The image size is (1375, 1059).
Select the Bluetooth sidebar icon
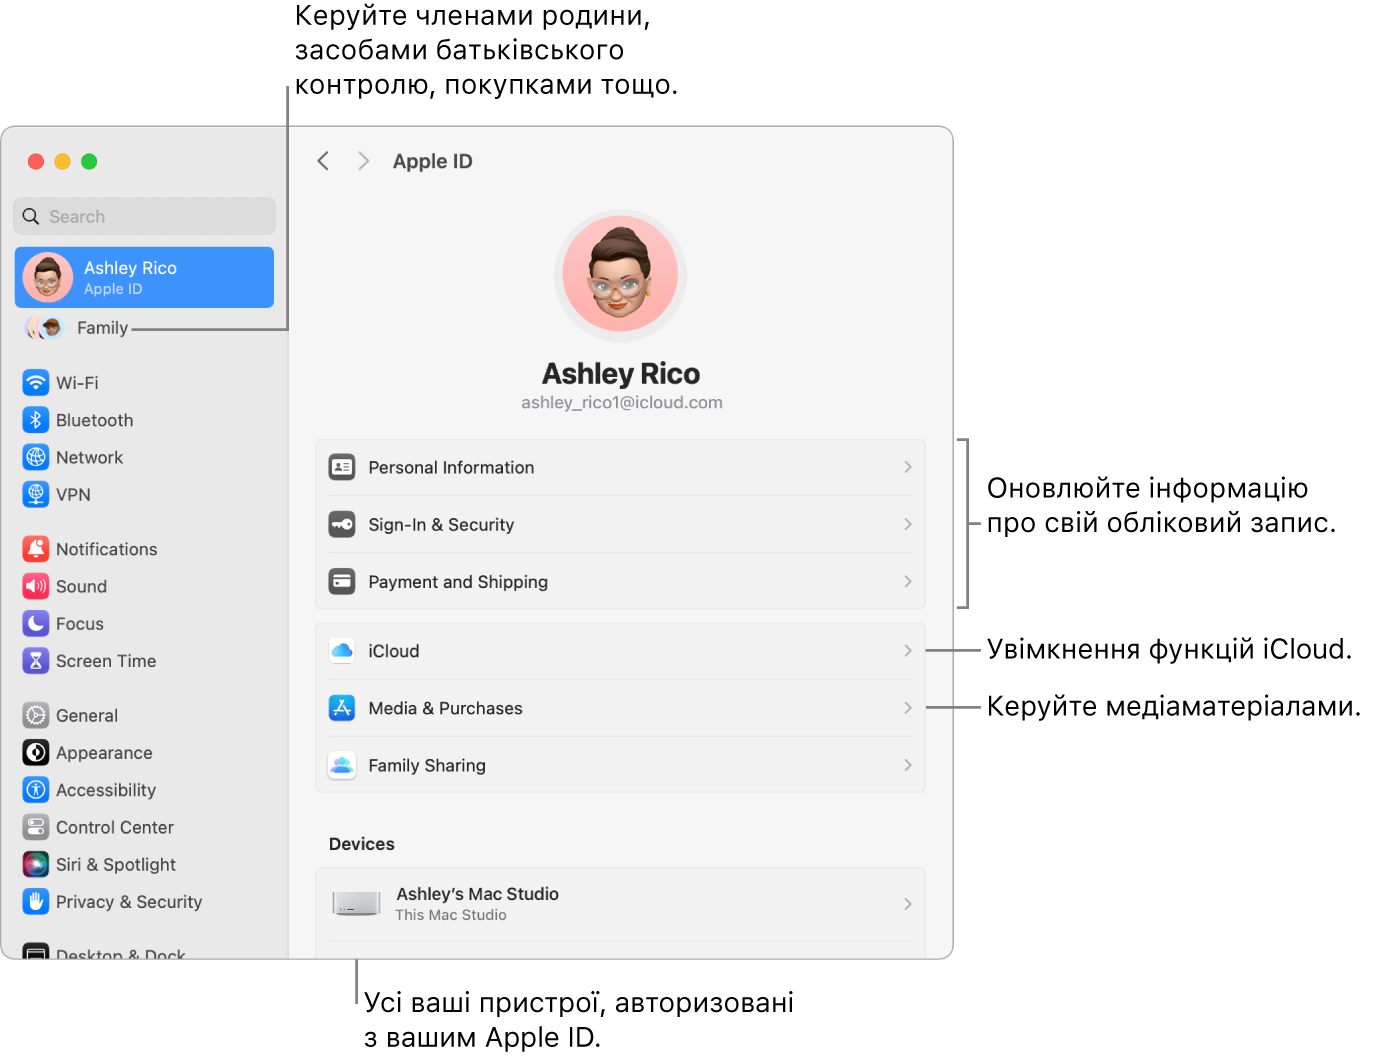coord(36,420)
